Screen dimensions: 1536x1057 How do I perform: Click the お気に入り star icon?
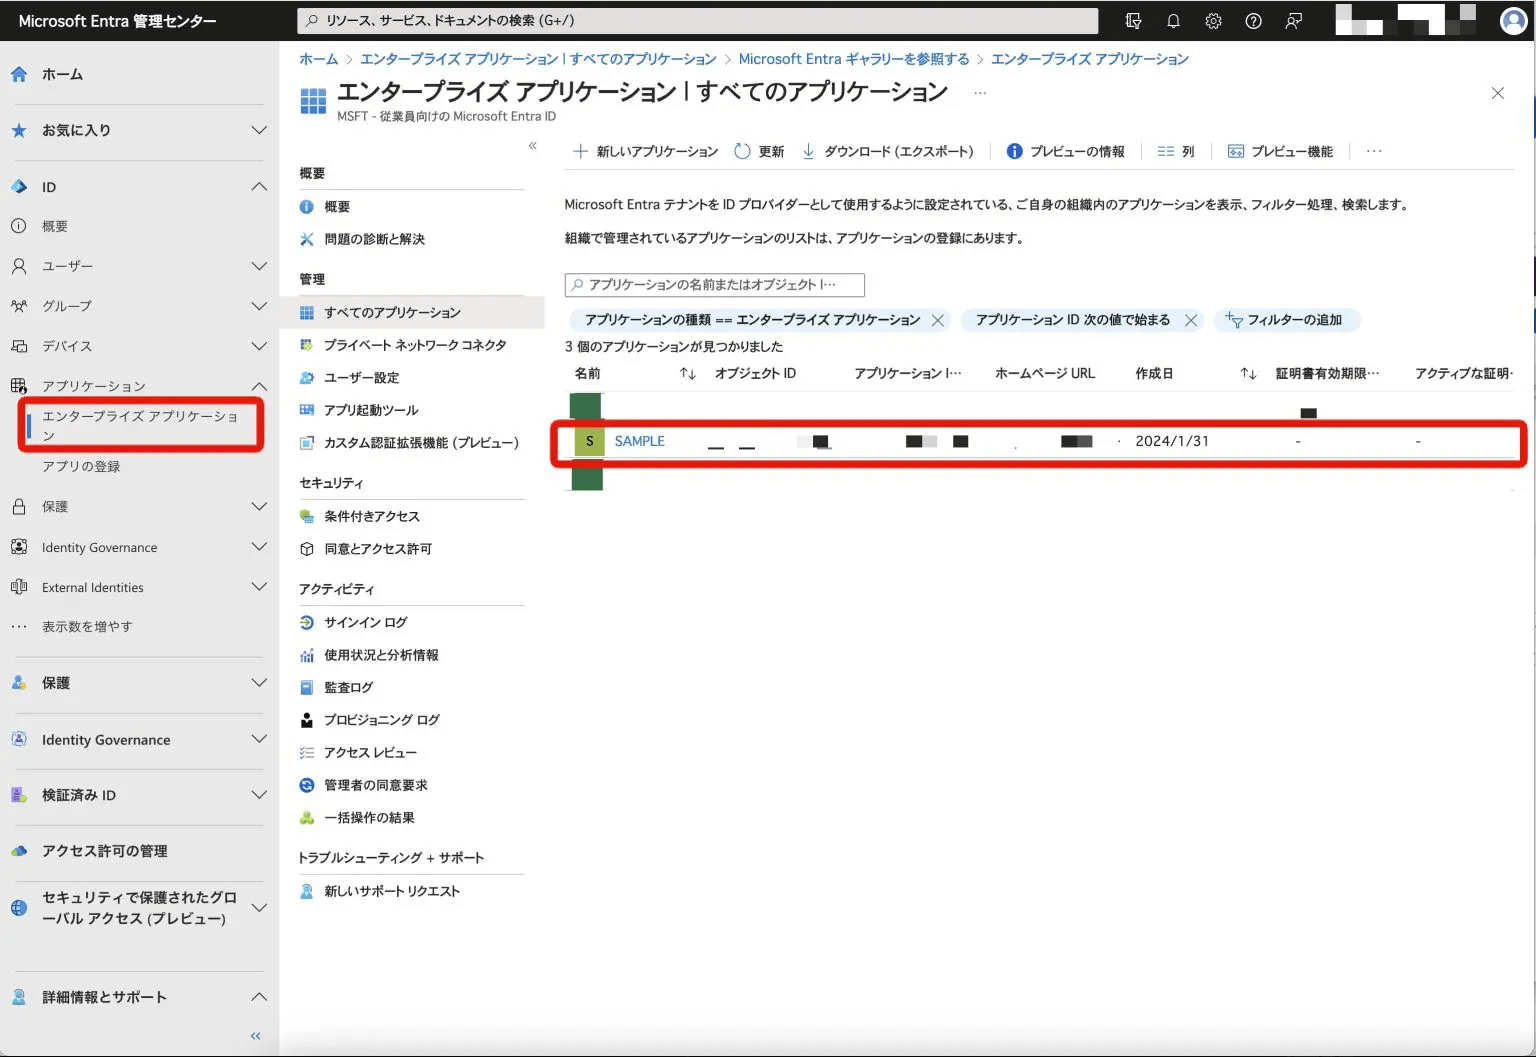pyautogui.click(x=19, y=130)
